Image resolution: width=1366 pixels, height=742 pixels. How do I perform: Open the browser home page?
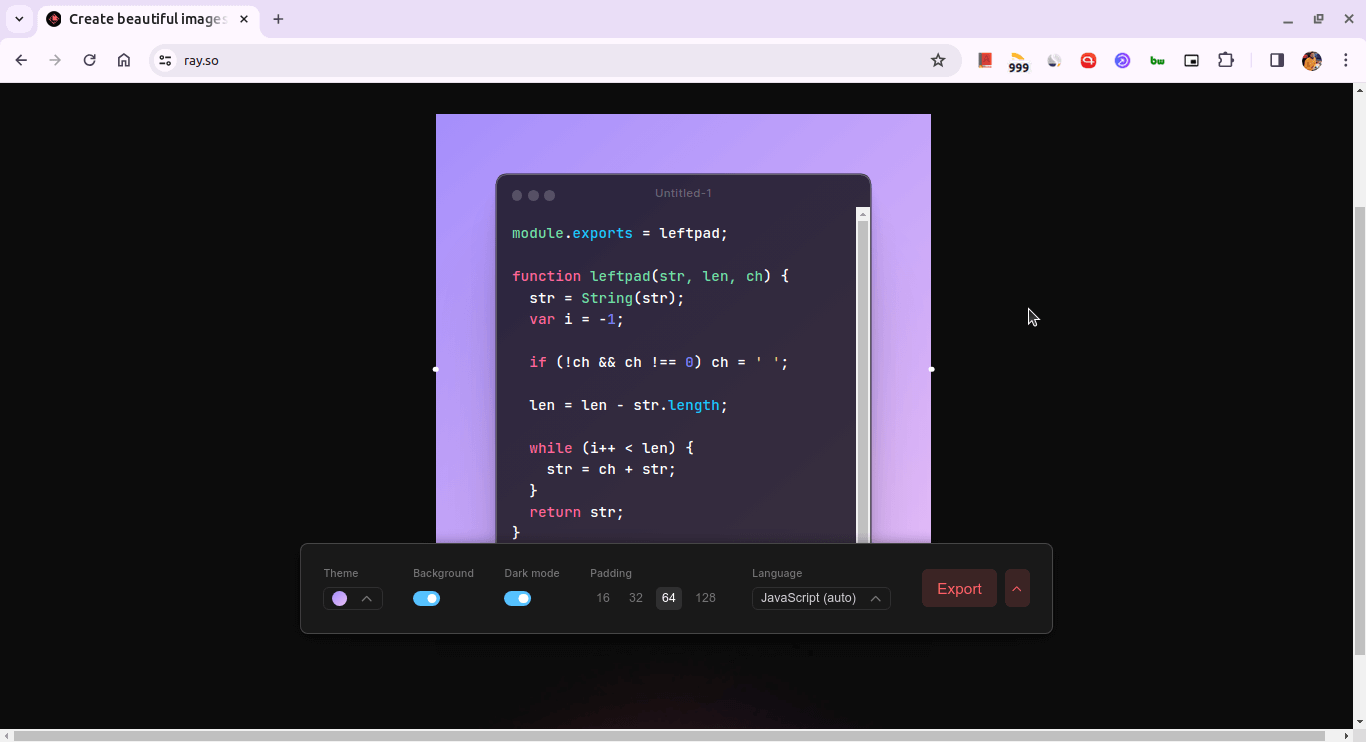coord(124,60)
